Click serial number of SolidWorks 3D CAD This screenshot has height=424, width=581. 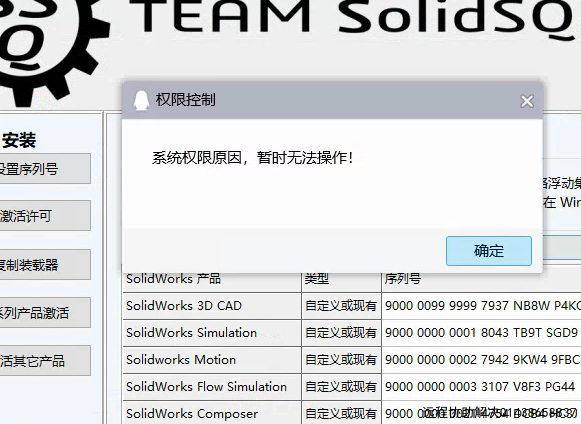point(481,306)
